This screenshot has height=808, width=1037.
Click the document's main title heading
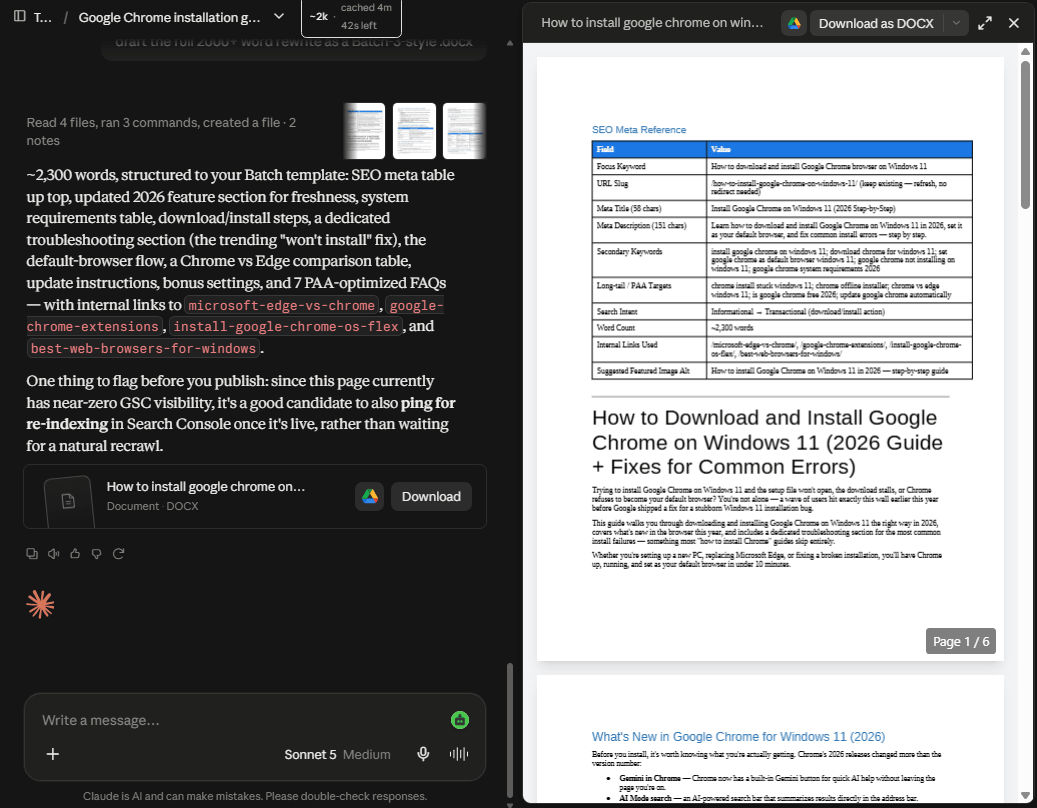point(767,442)
